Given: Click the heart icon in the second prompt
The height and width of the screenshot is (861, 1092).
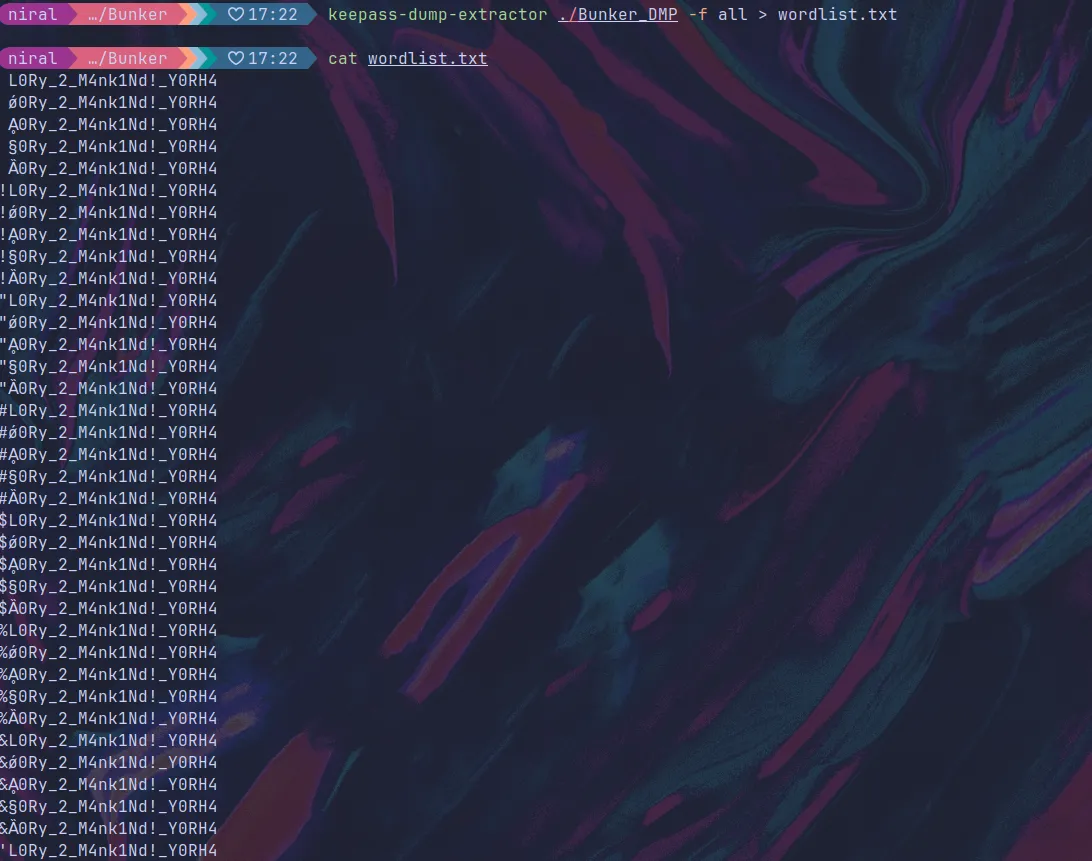Looking at the screenshot, I should coord(236,58).
